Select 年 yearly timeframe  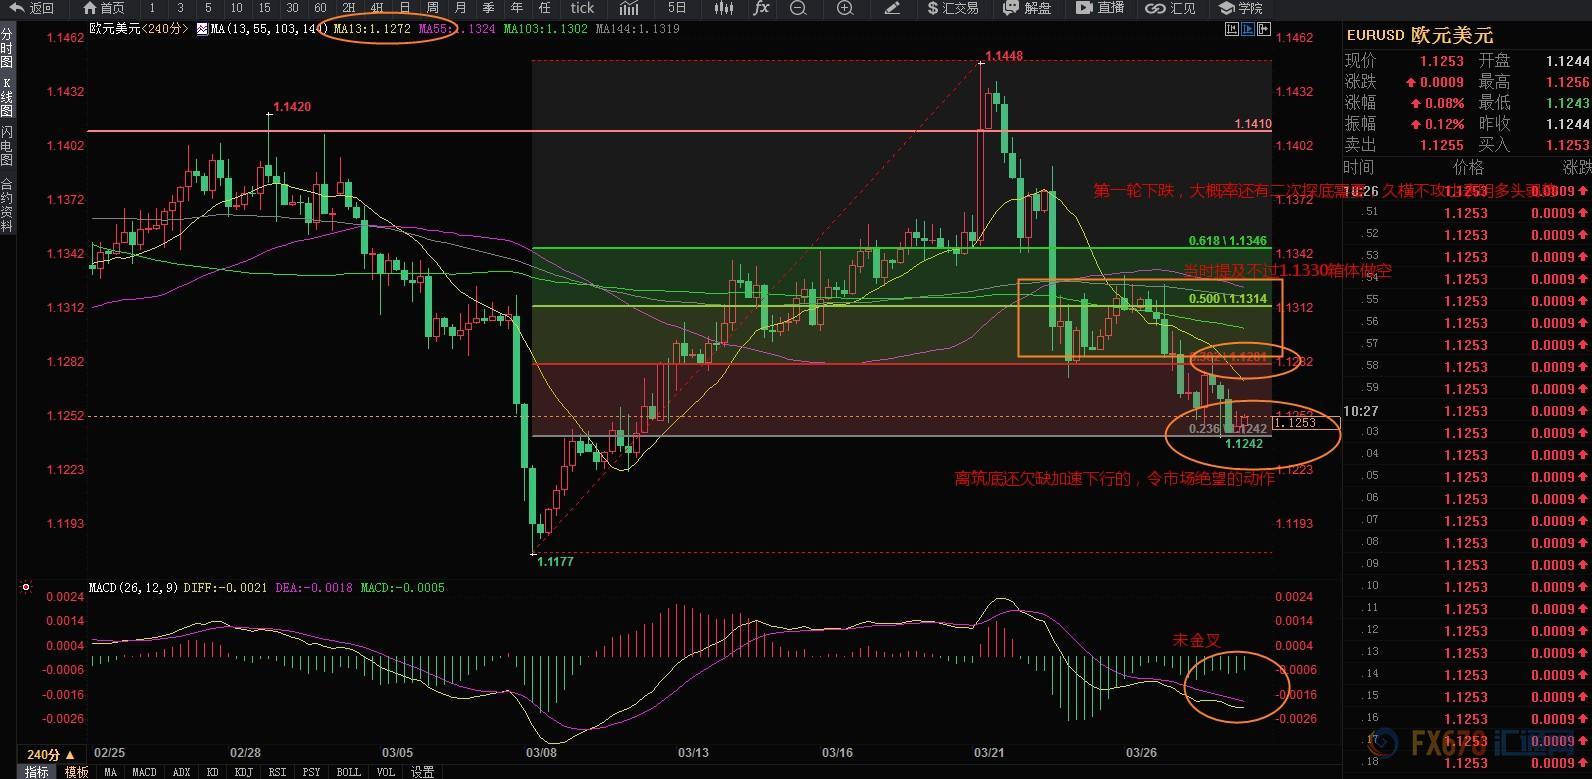(x=516, y=8)
